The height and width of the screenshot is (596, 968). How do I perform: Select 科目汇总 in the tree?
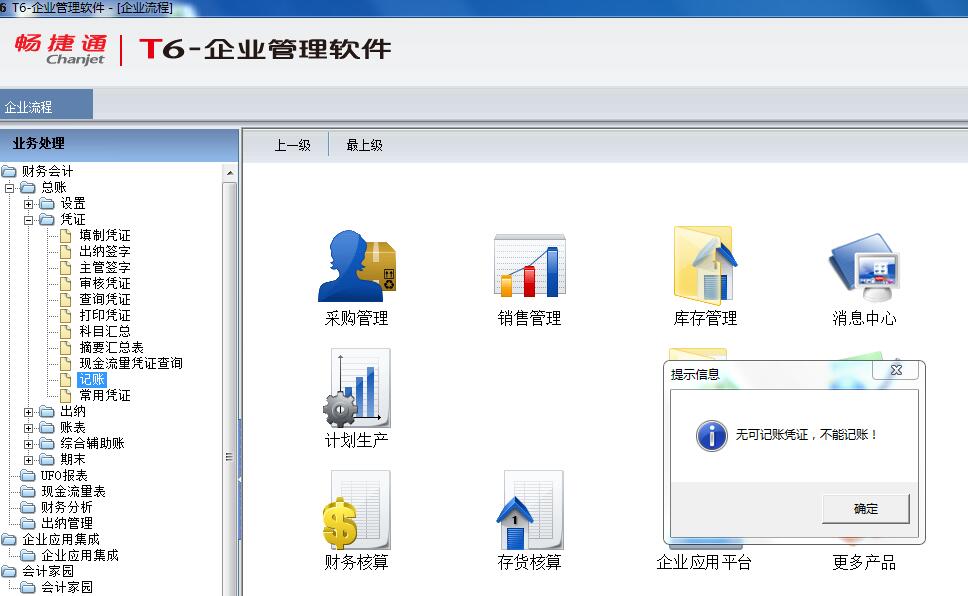tap(105, 332)
